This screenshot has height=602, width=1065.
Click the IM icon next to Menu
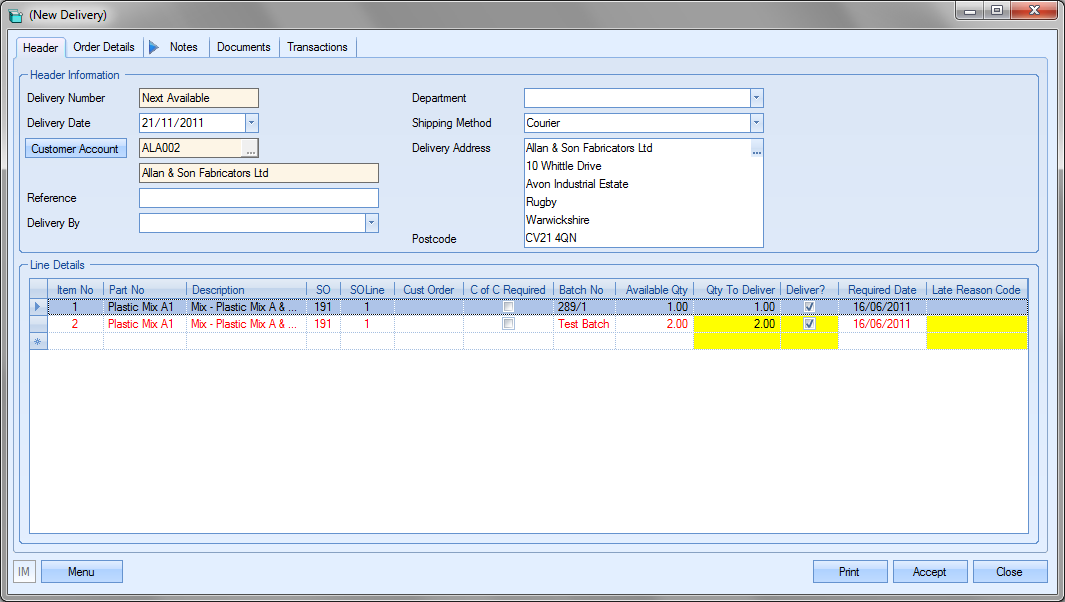point(24,572)
